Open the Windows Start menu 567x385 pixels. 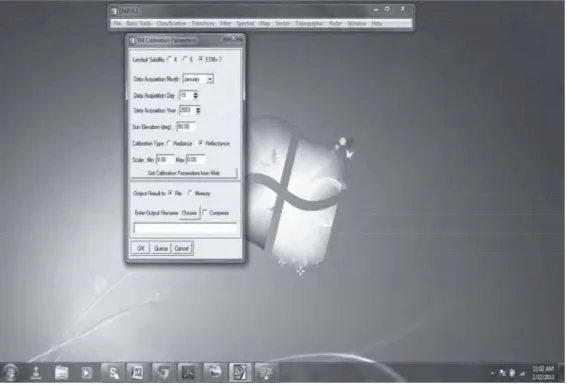click(x=10, y=372)
